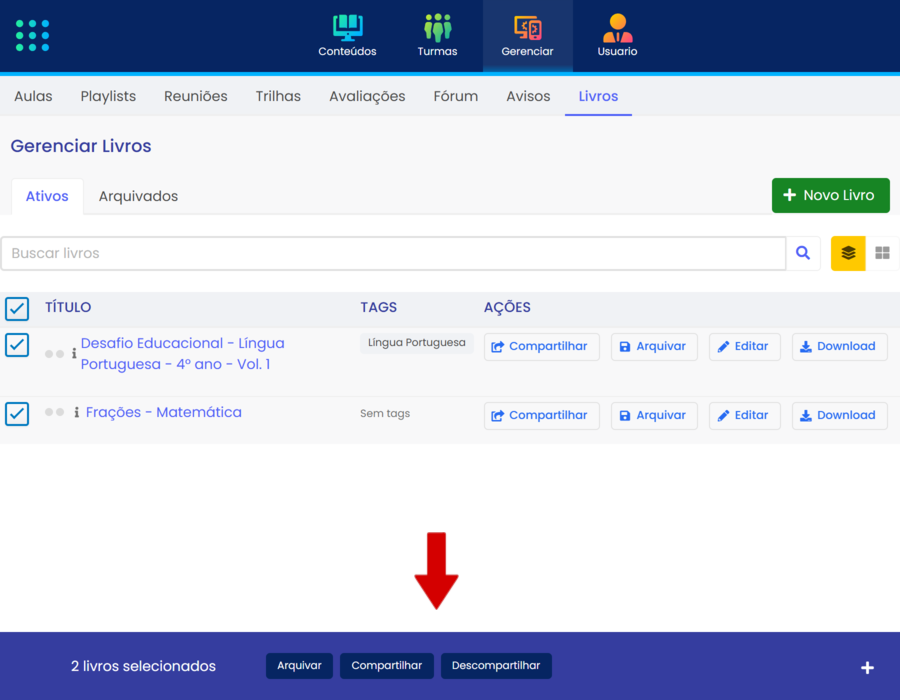The width and height of the screenshot is (900, 700).
Task: Click the dotted grid logo icon
Action: pos(33,35)
